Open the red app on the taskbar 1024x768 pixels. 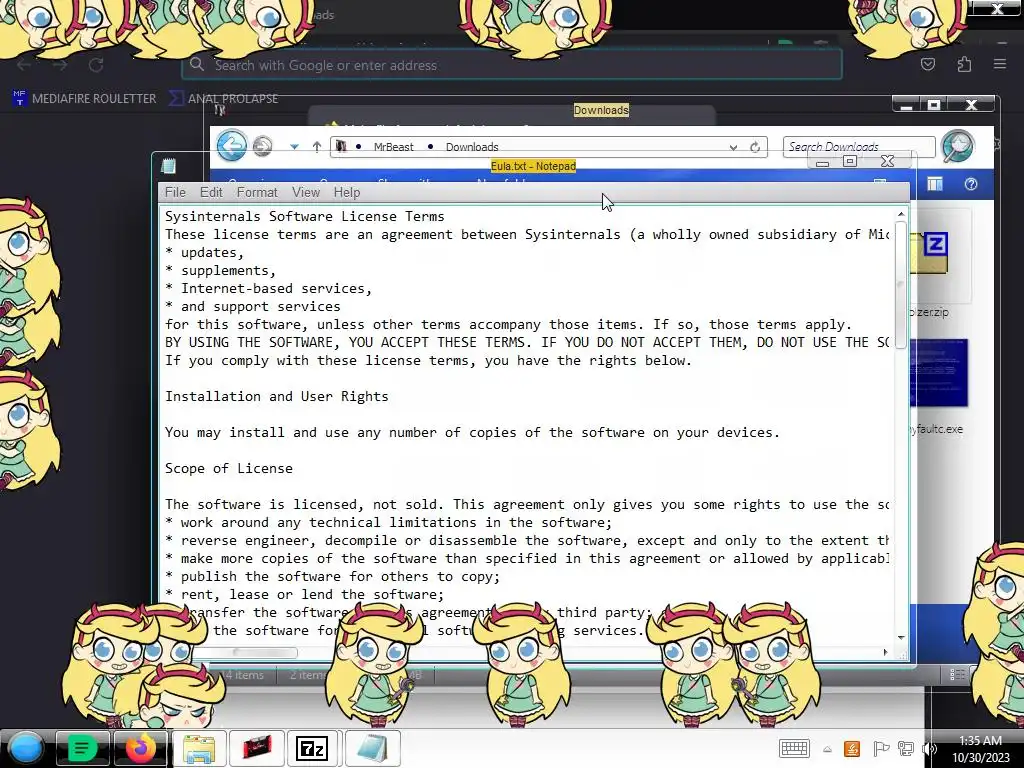pos(257,748)
